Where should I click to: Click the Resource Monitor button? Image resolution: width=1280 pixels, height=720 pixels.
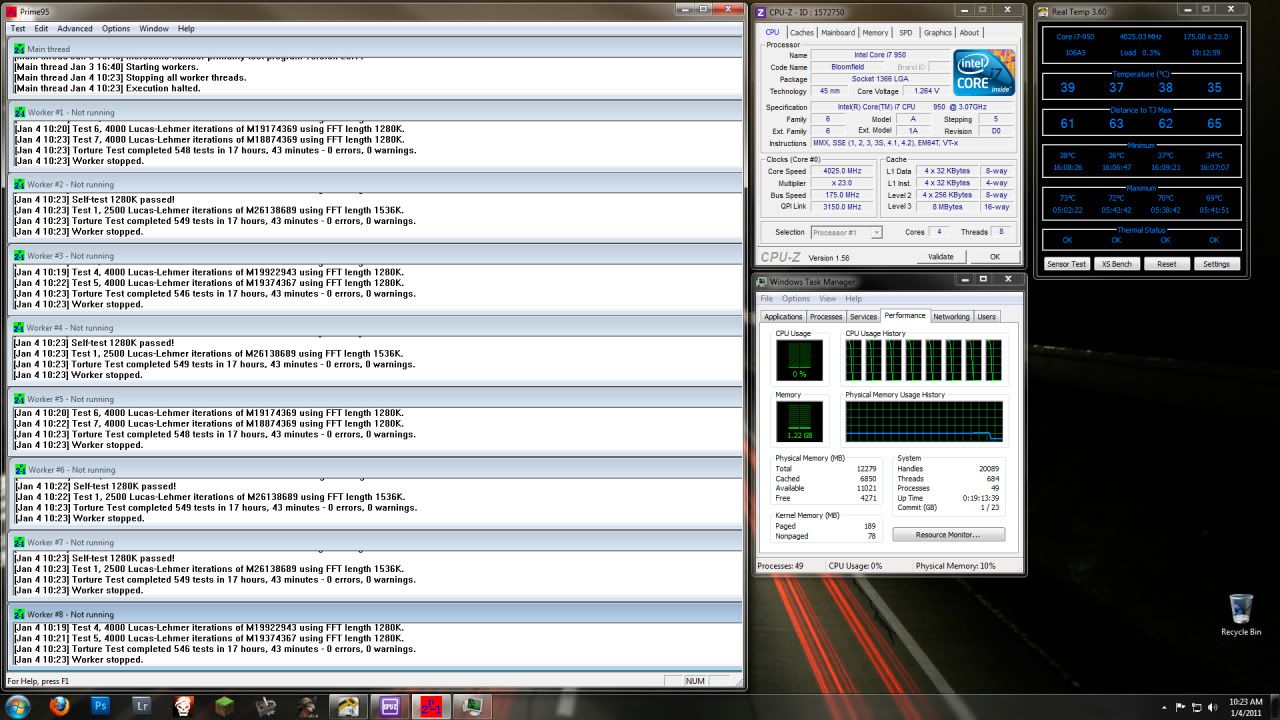(x=947, y=535)
